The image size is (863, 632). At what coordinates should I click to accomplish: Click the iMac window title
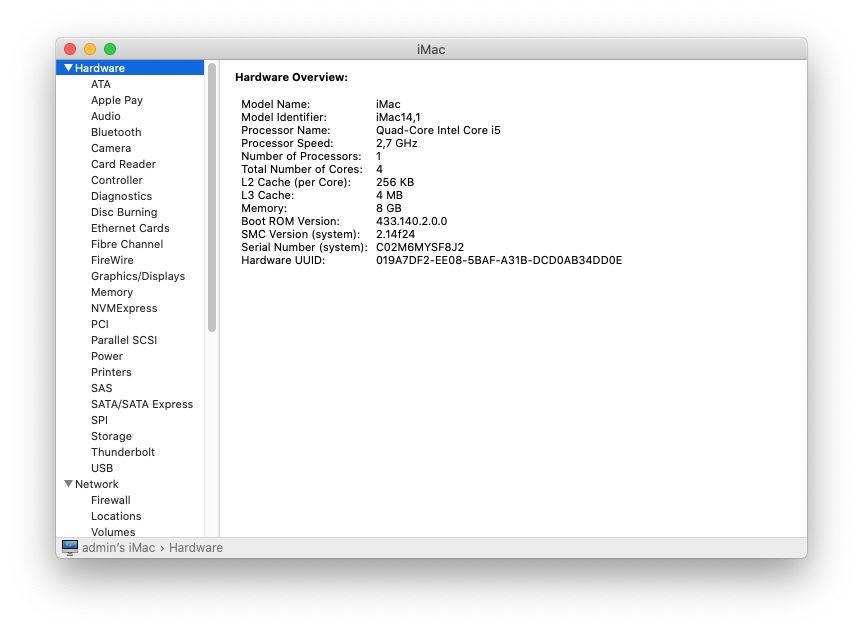point(431,50)
